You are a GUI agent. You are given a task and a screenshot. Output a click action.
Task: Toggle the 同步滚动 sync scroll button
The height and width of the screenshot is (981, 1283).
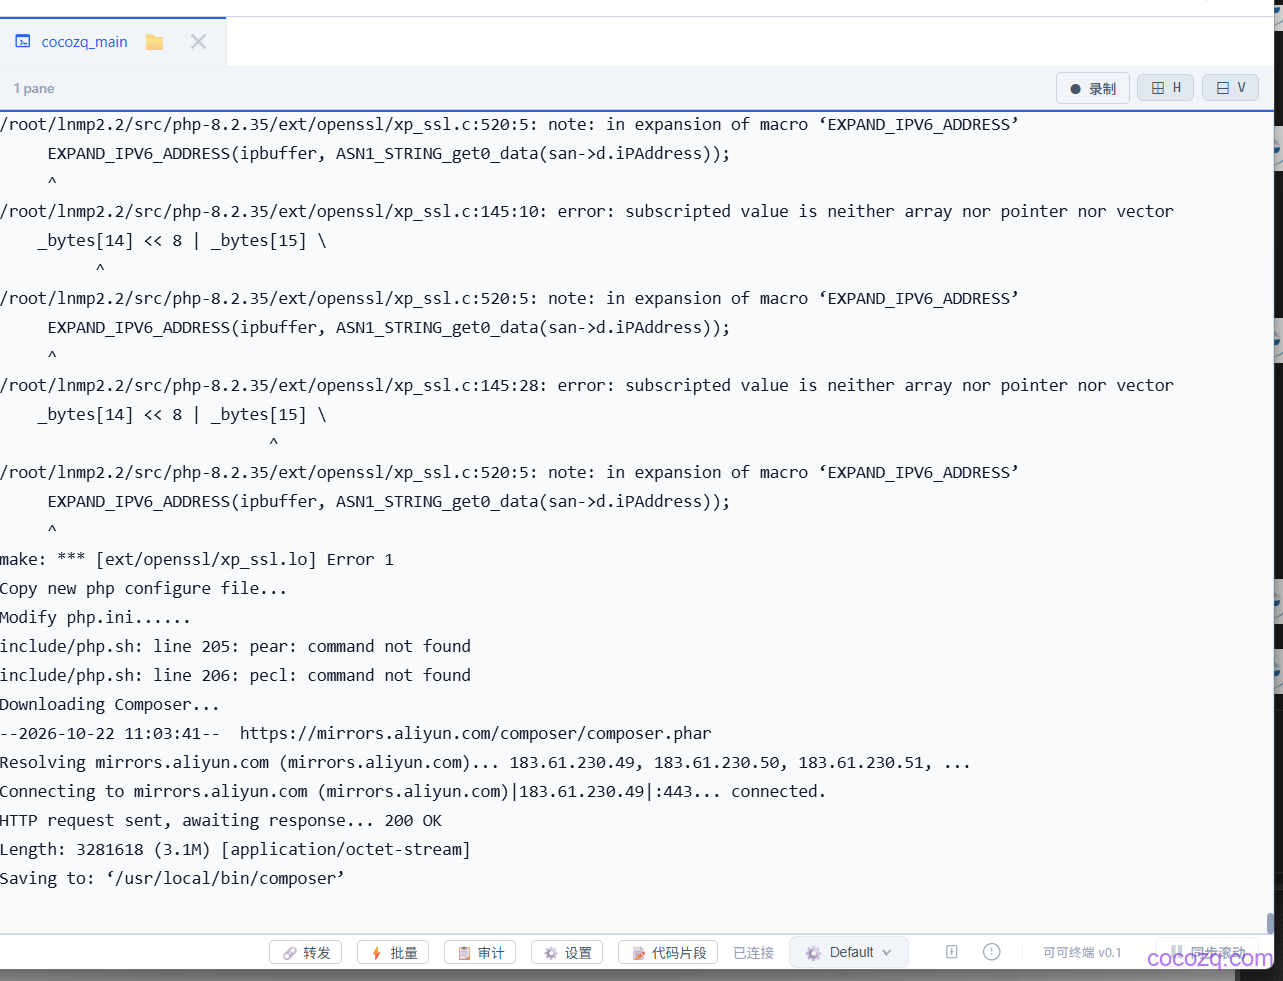tap(1208, 953)
